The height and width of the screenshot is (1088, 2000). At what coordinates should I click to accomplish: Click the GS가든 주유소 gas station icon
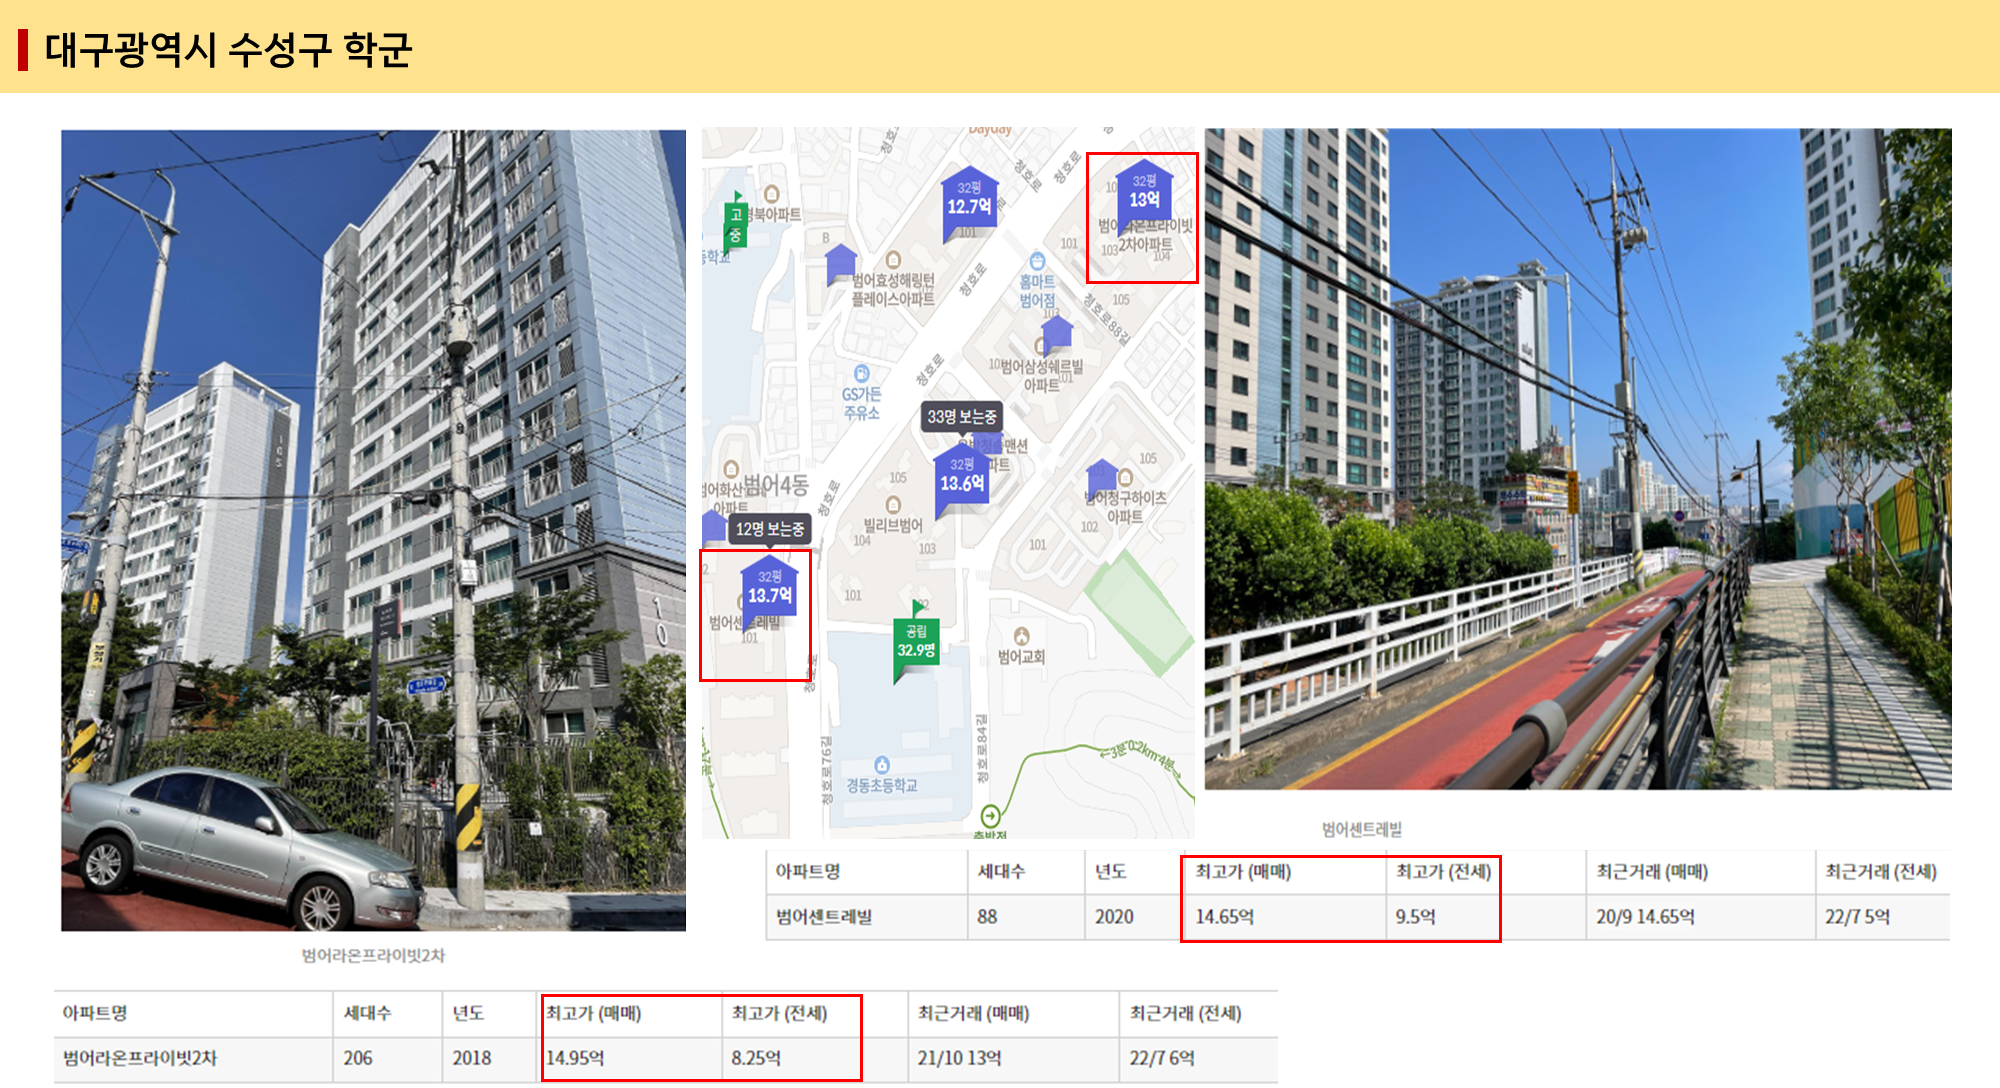pyautogui.click(x=861, y=374)
